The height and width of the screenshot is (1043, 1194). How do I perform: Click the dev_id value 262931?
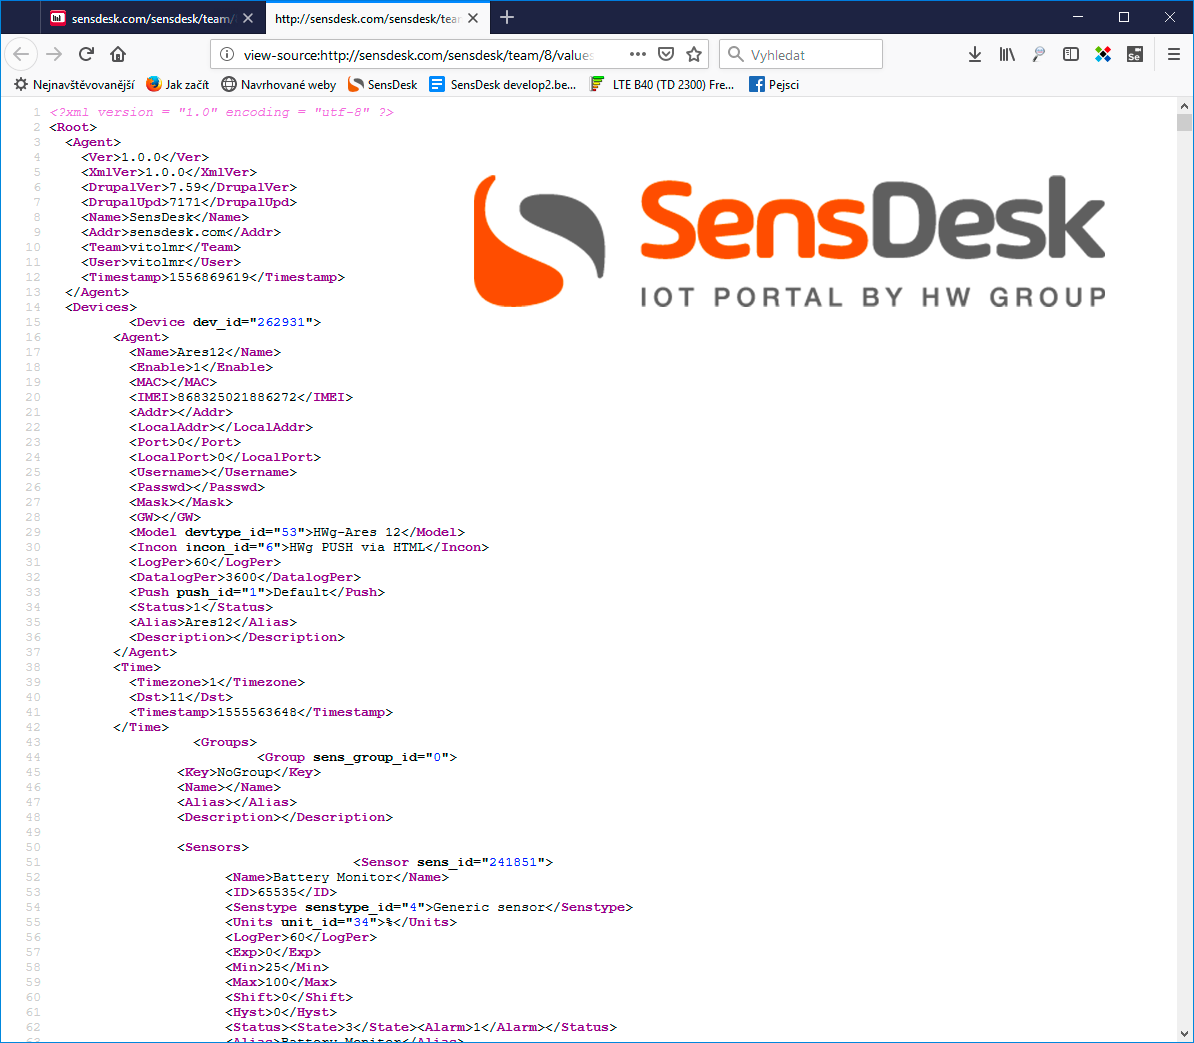281,322
